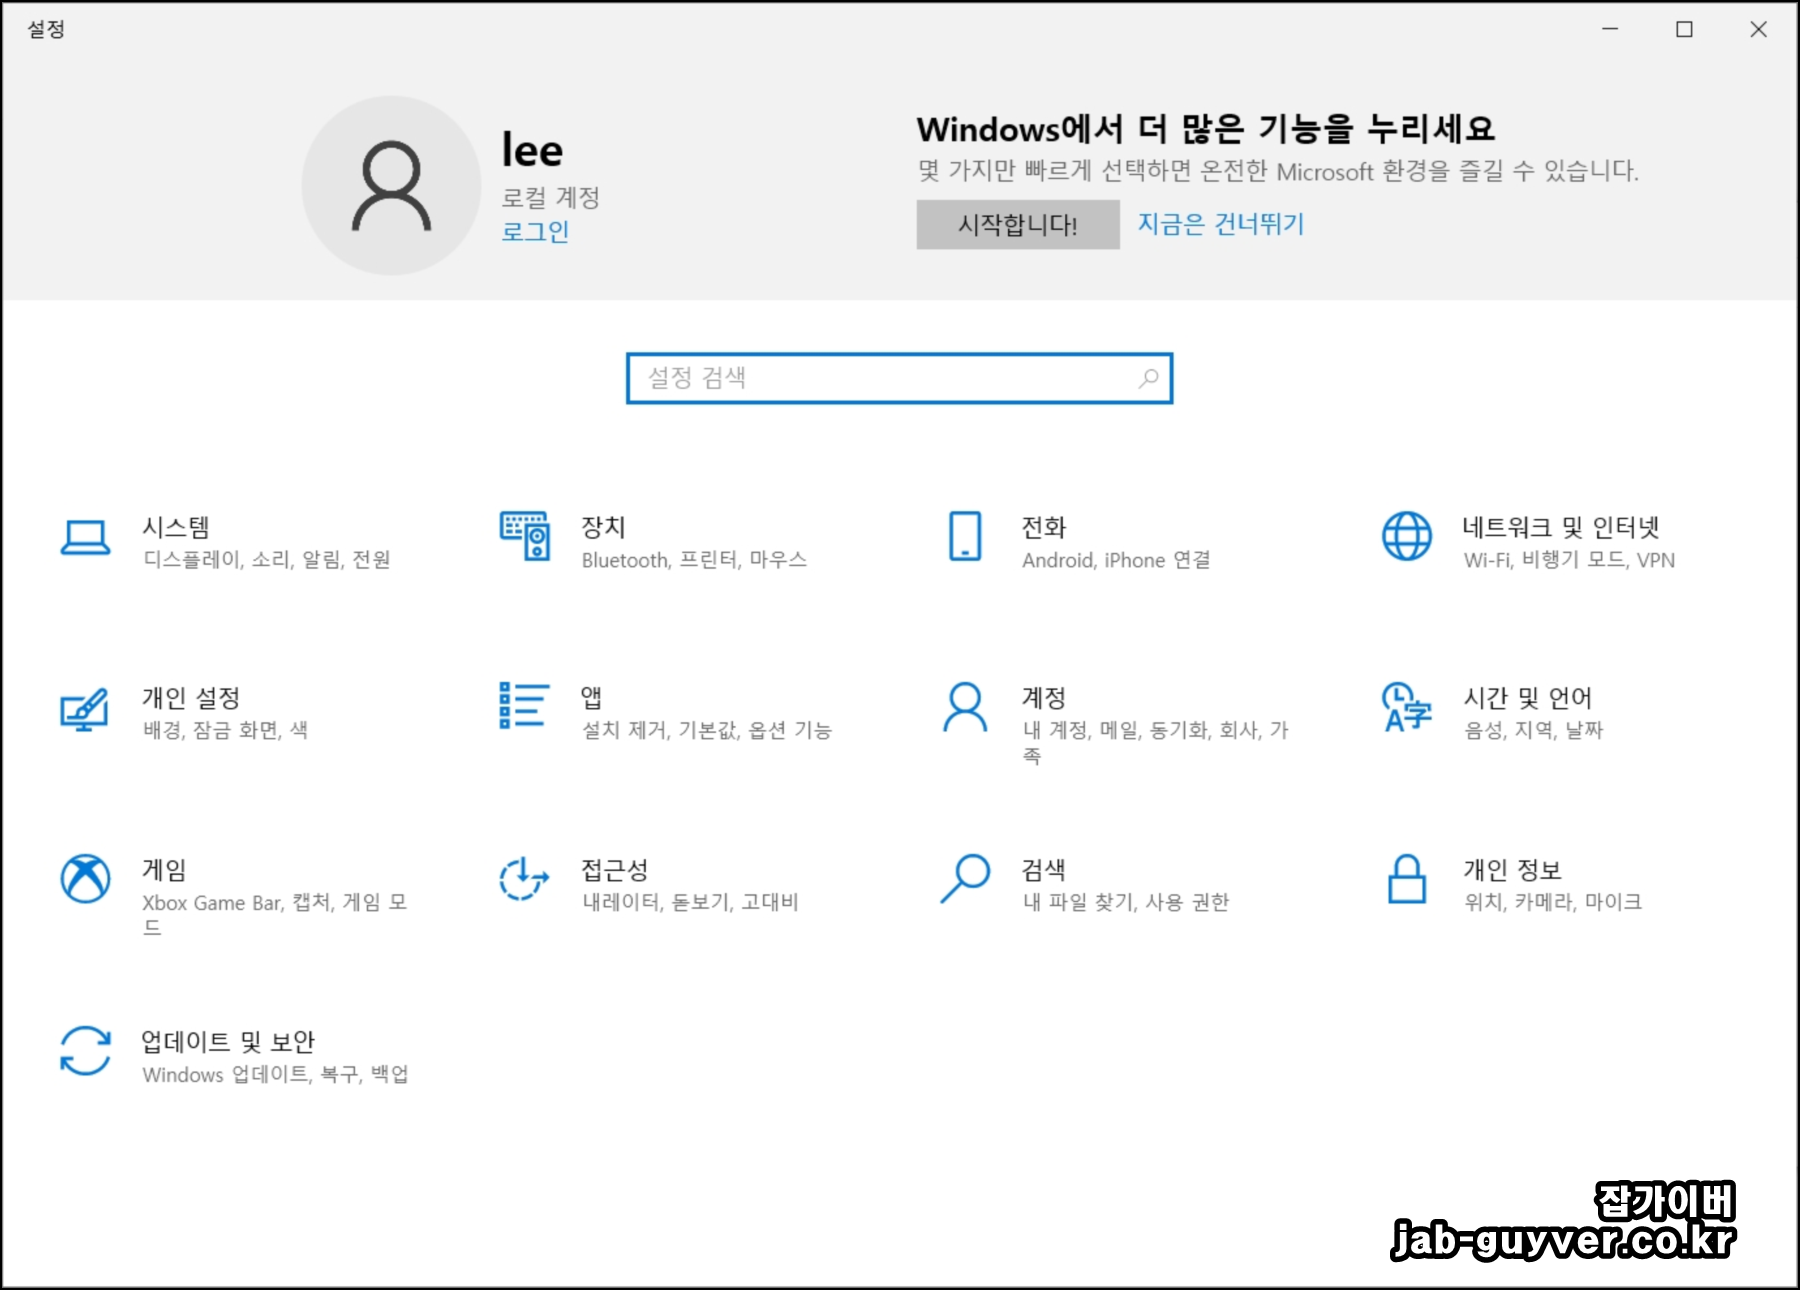Image resolution: width=1800 pixels, height=1290 pixels.
Task: Click the lee account name
Action: tap(532, 151)
